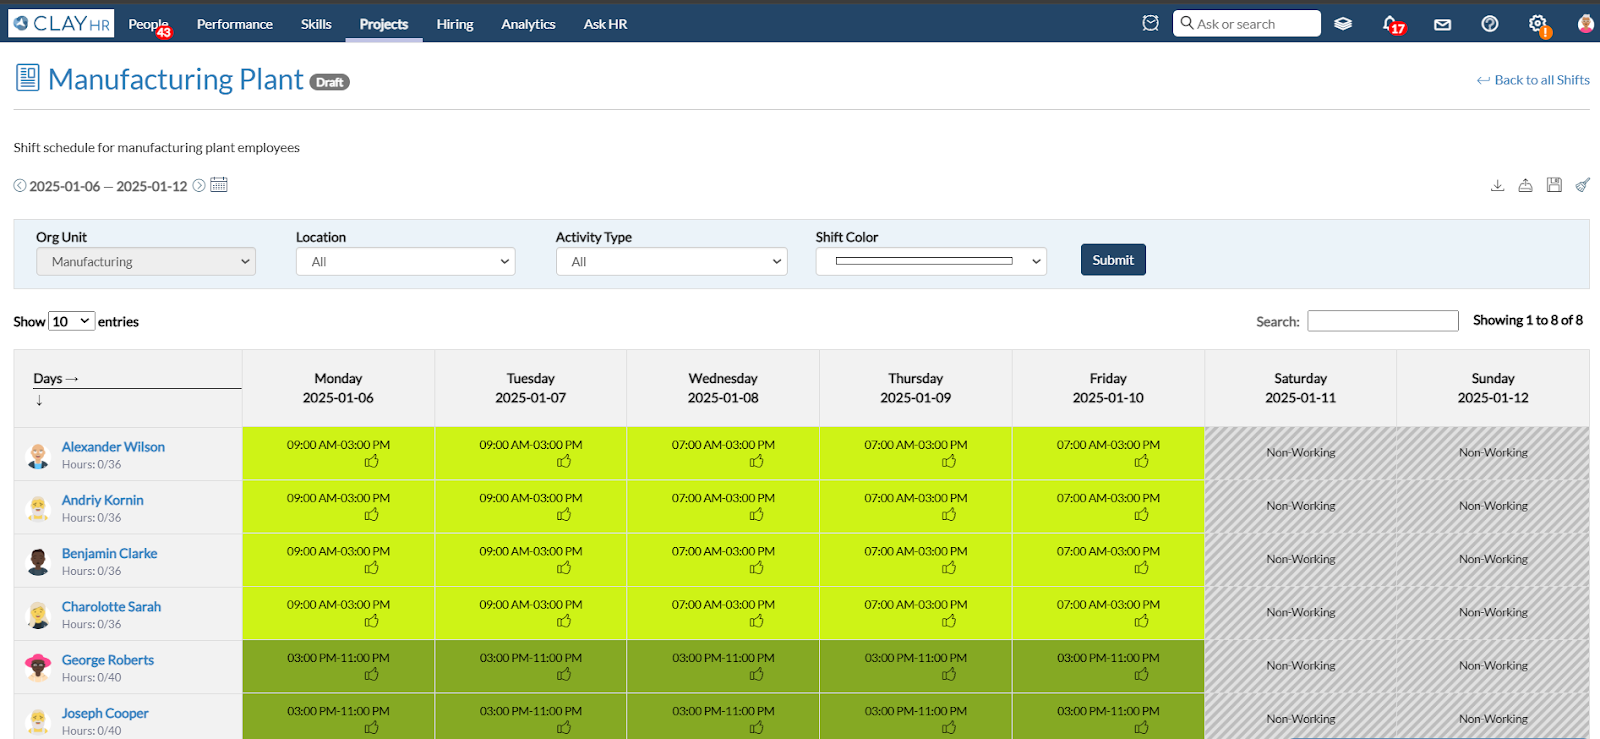Open the calendar date picker icon
Viewport: 1600px width, 739px height.
pyautogui.click(x=219, y=185)
